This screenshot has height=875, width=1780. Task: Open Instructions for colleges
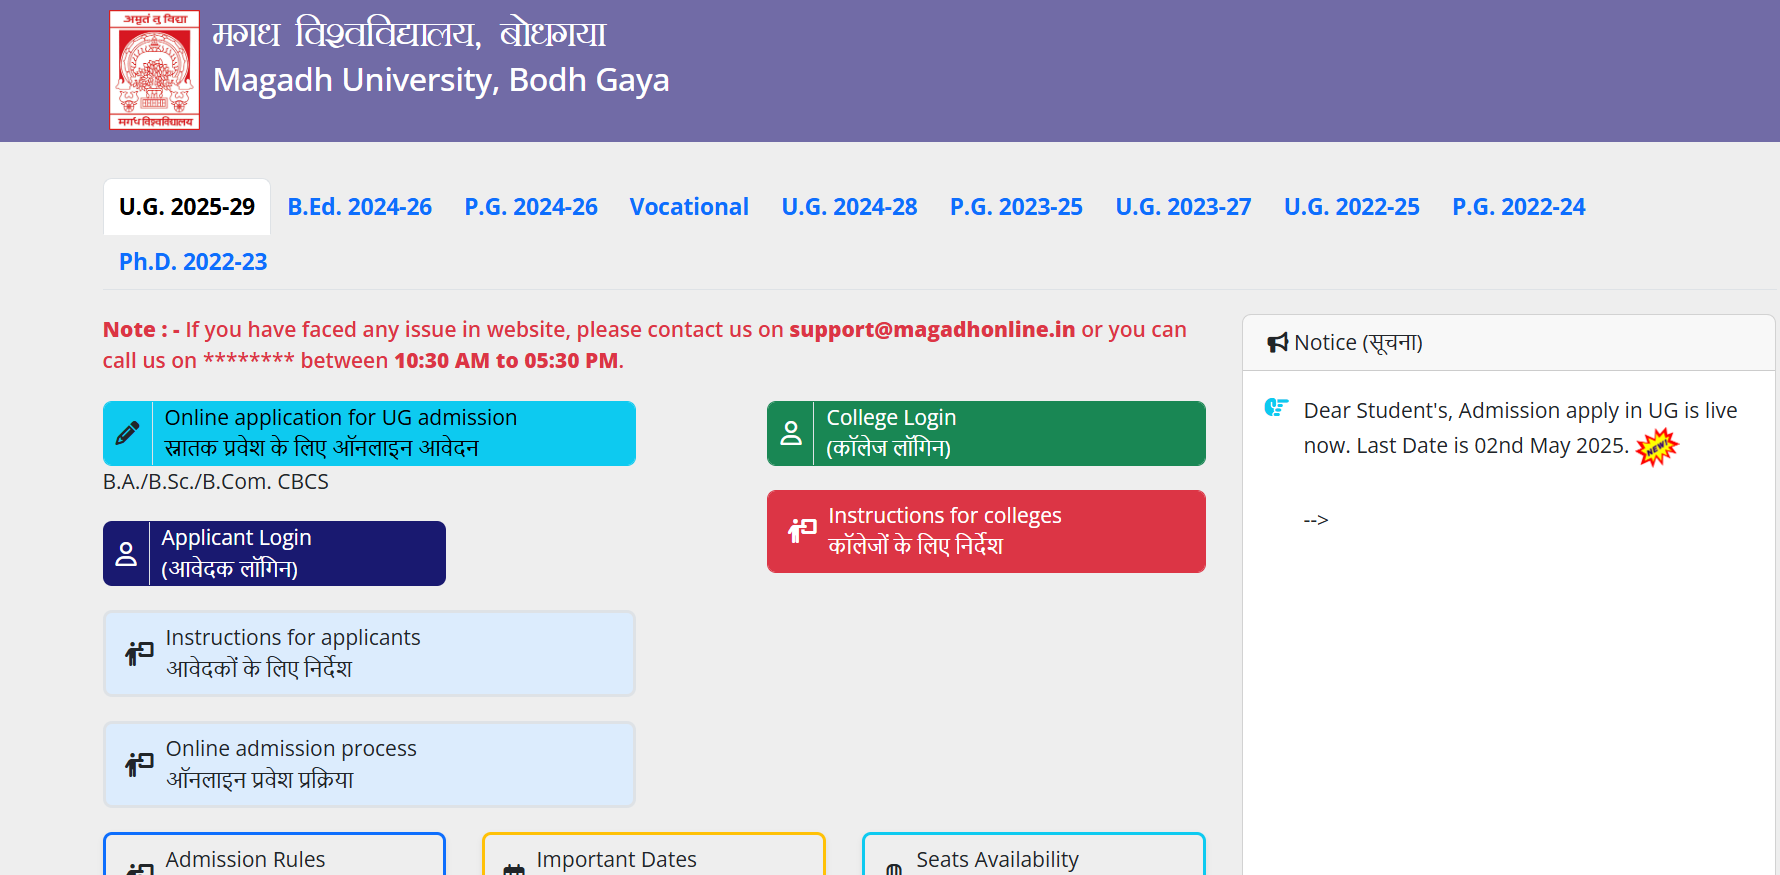(986, 531)
